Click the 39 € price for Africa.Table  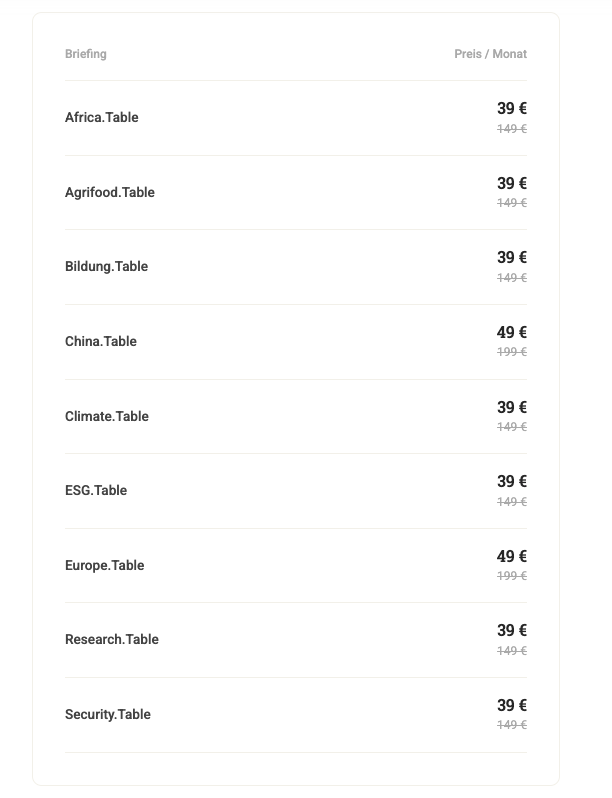click(512, 108)
